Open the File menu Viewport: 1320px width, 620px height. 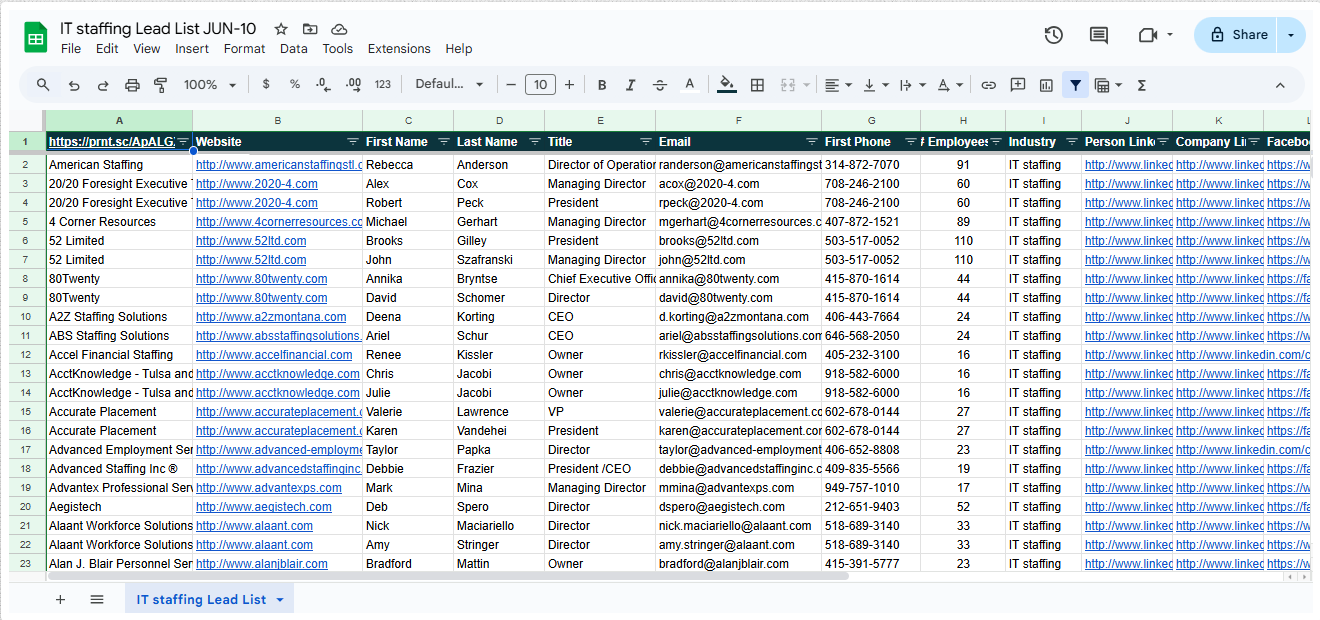71,48
